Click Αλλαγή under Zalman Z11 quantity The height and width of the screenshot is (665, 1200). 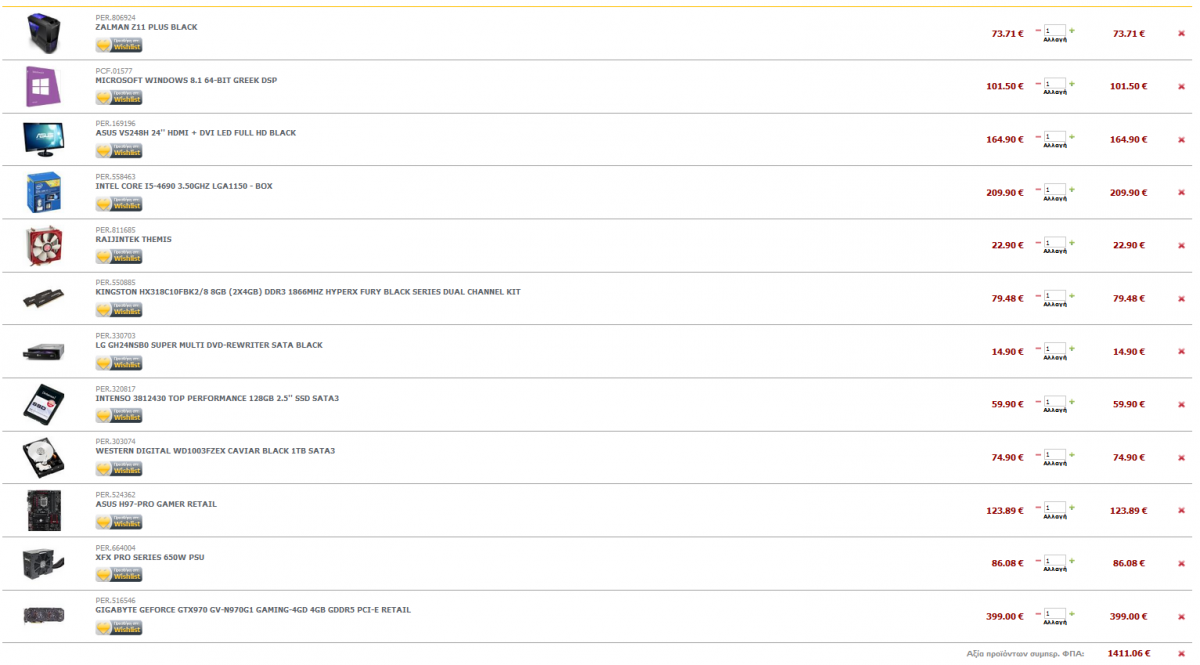pyautogui.click(x=1055, y=41)
